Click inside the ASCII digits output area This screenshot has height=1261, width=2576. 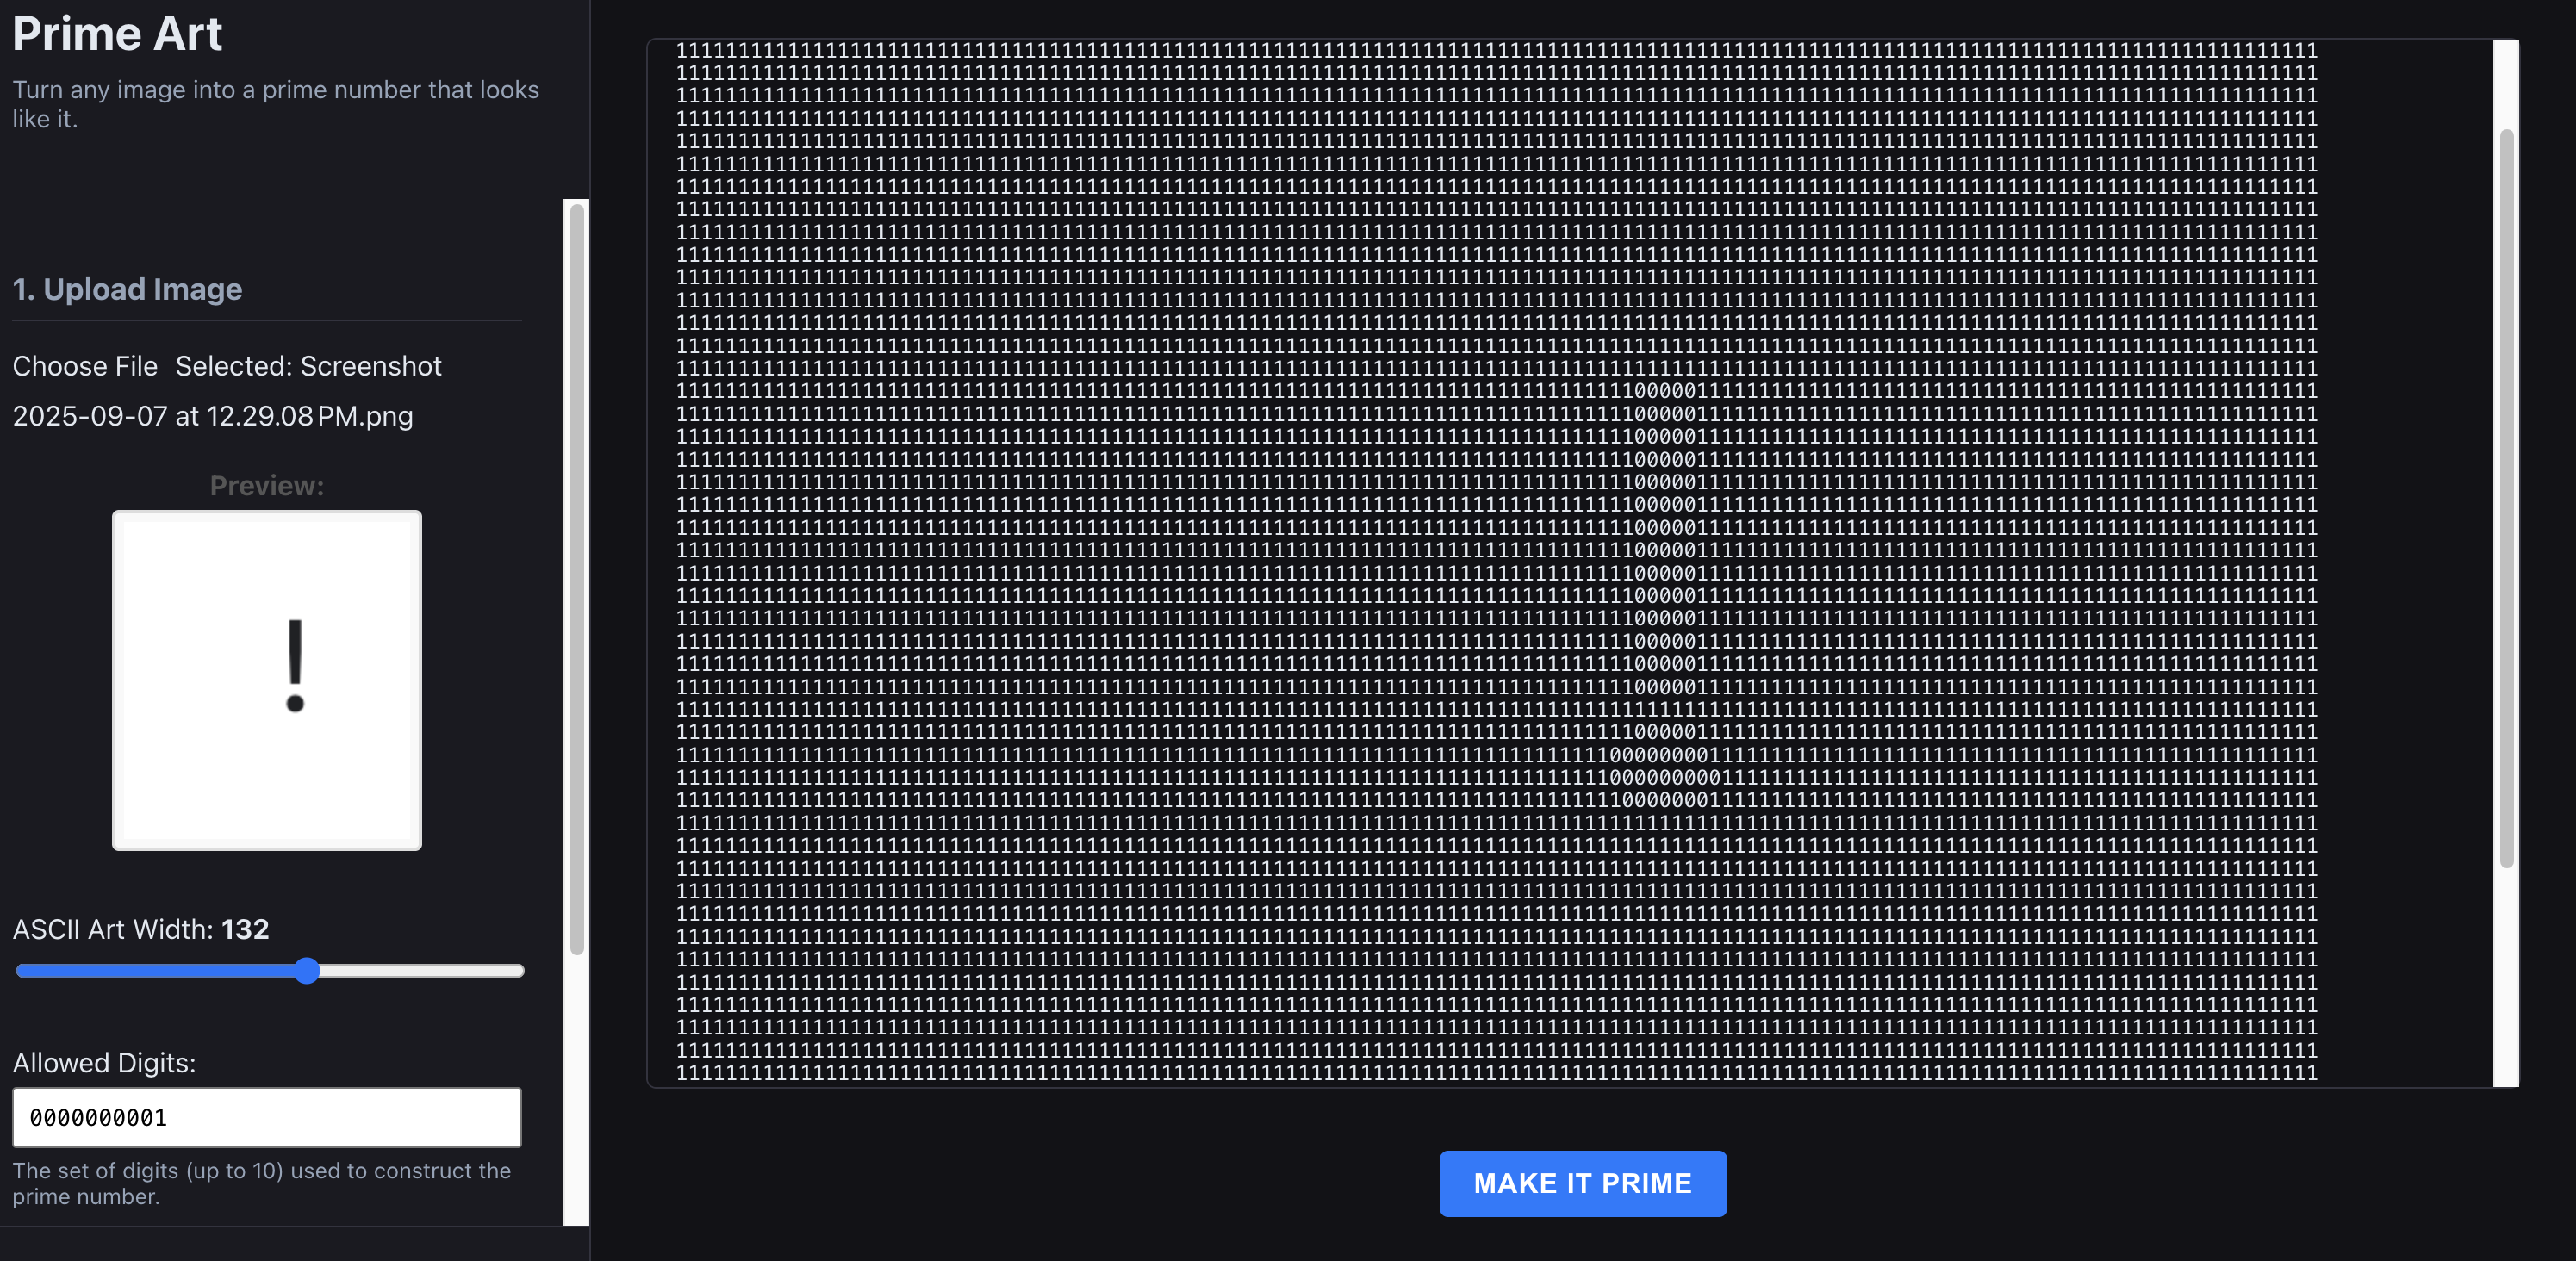(1200, 300)
